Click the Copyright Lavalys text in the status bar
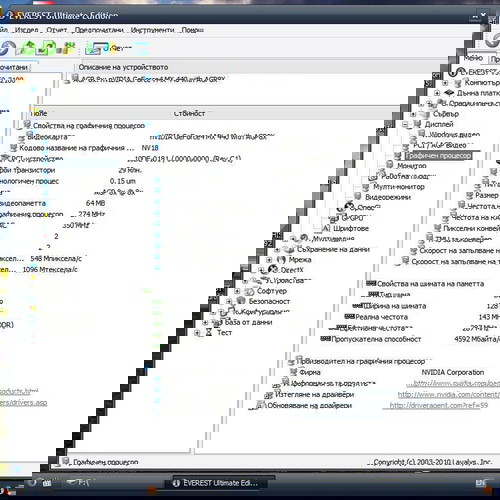Screen dimensions: 500x500 click(432, 462)
